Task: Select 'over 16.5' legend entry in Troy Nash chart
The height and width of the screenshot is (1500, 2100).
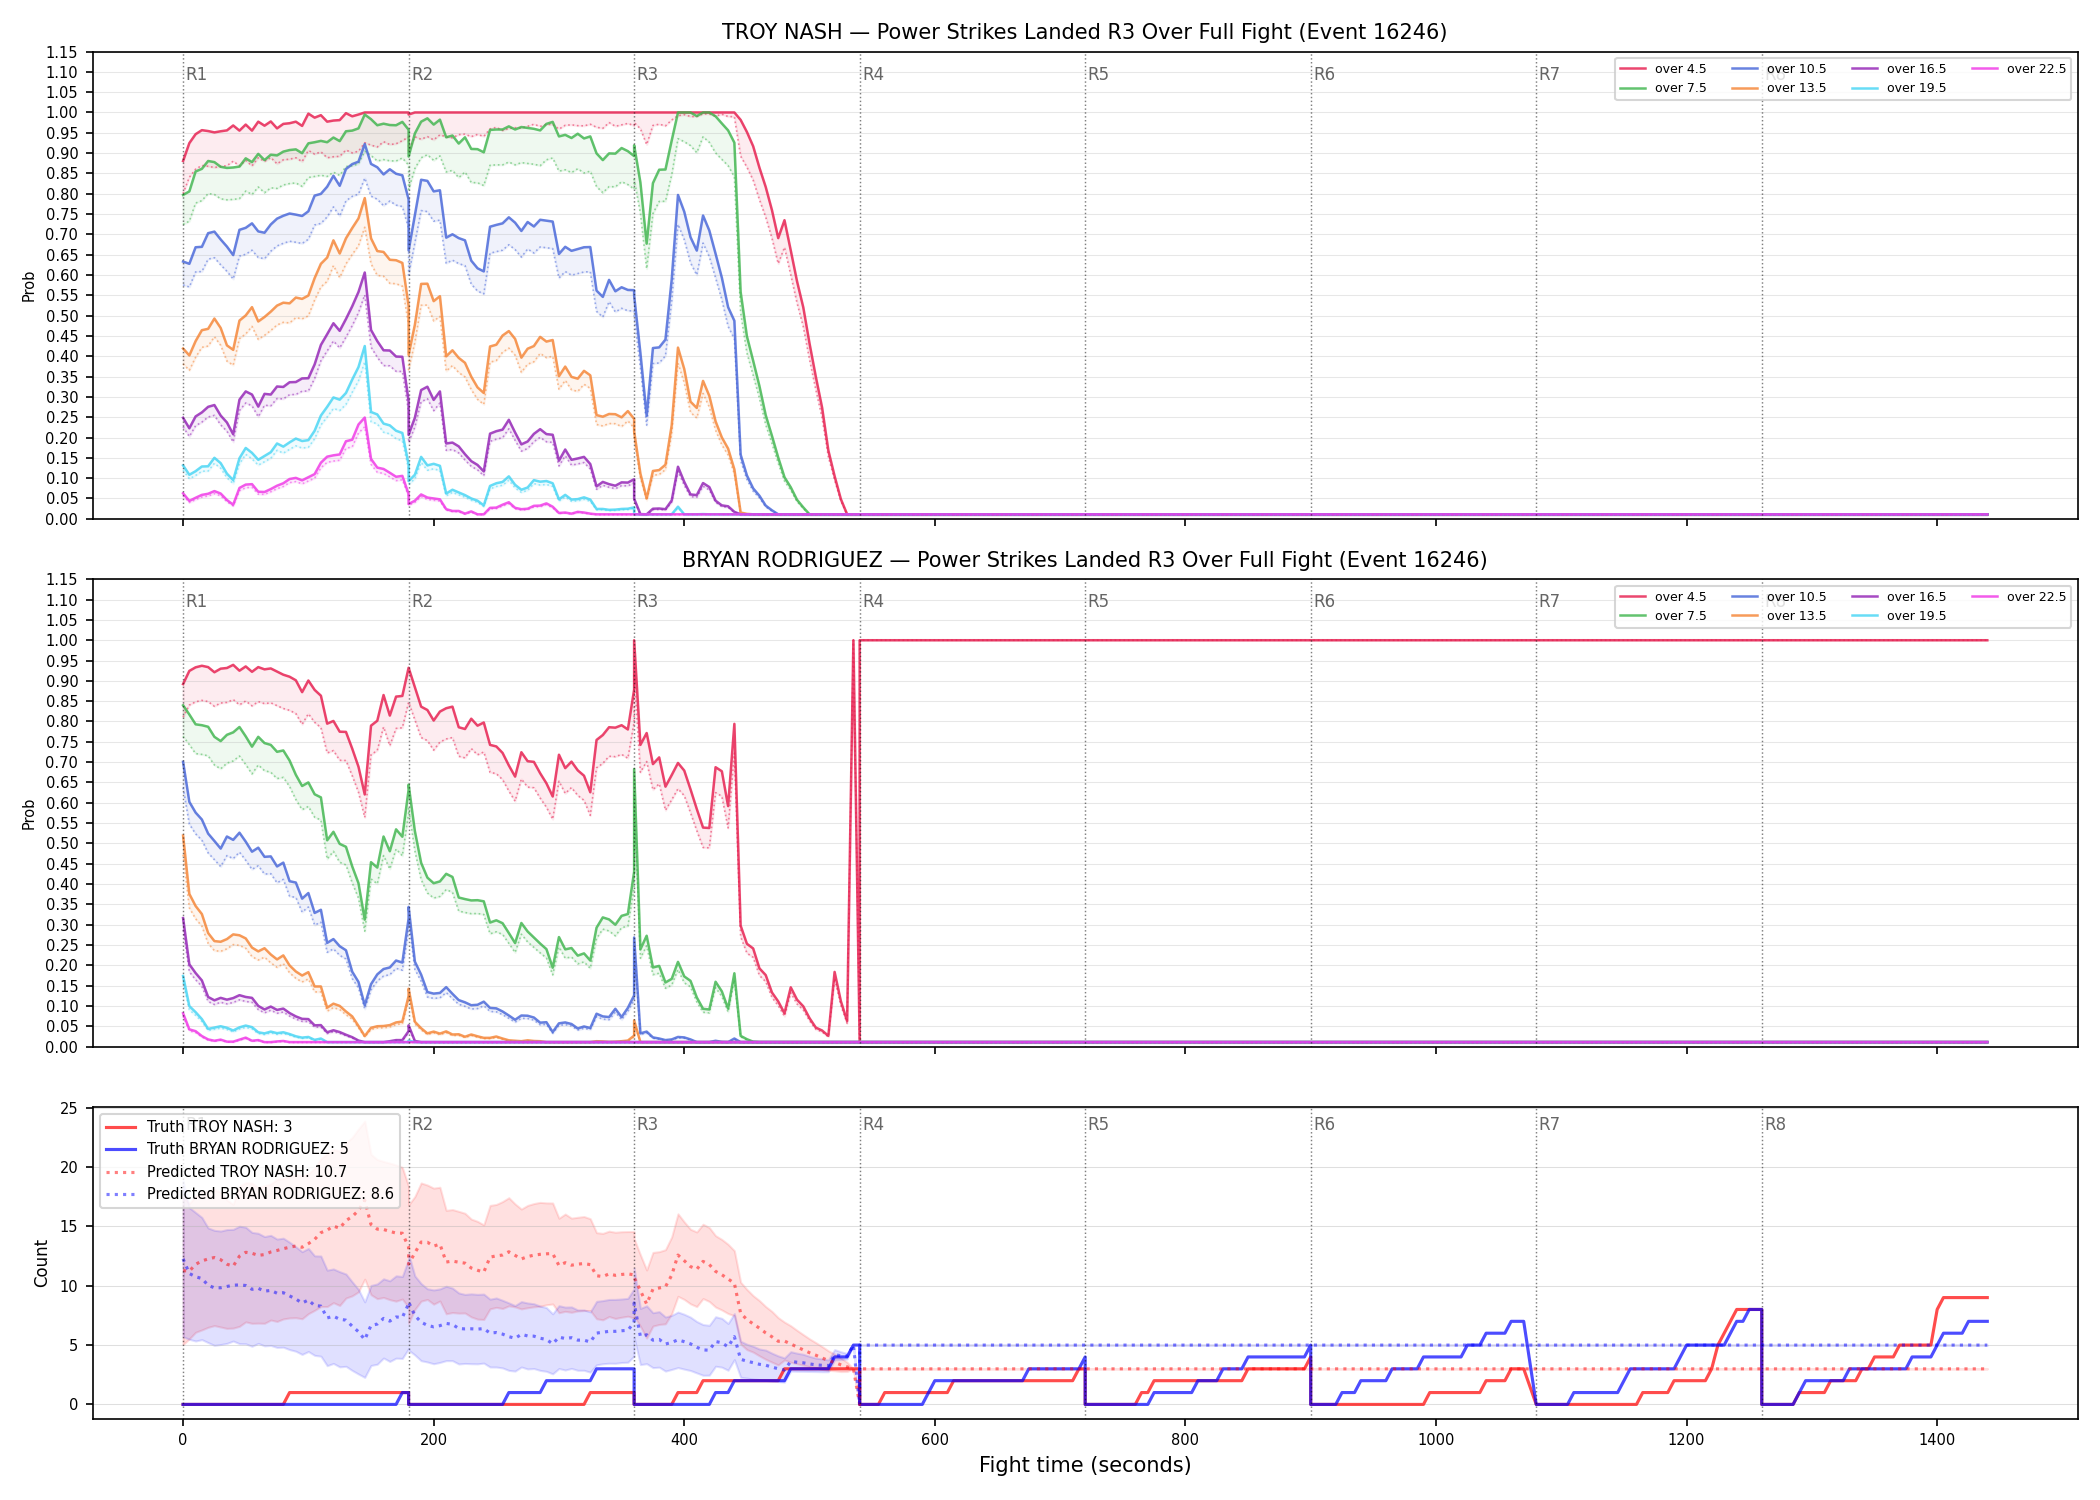Action: tap(1899, 69)
